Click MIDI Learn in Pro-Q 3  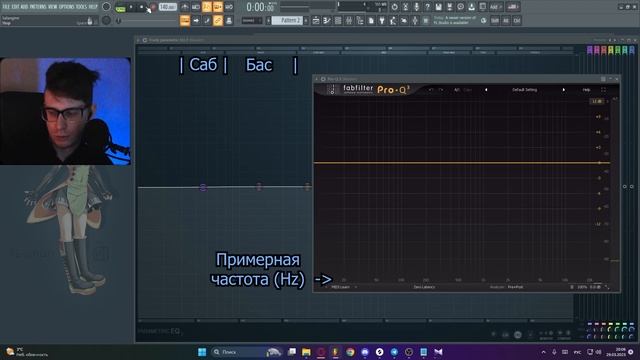point(340,287)
